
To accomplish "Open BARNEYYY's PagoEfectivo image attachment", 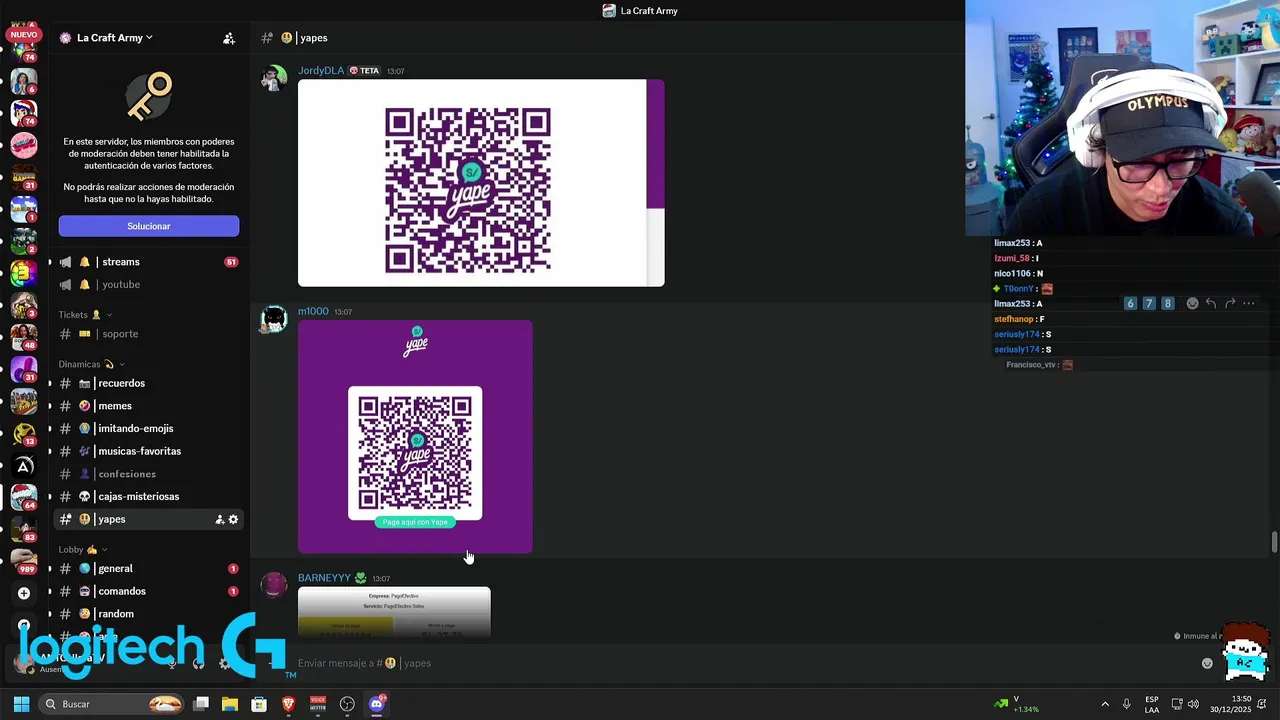I will click(394, 611).
